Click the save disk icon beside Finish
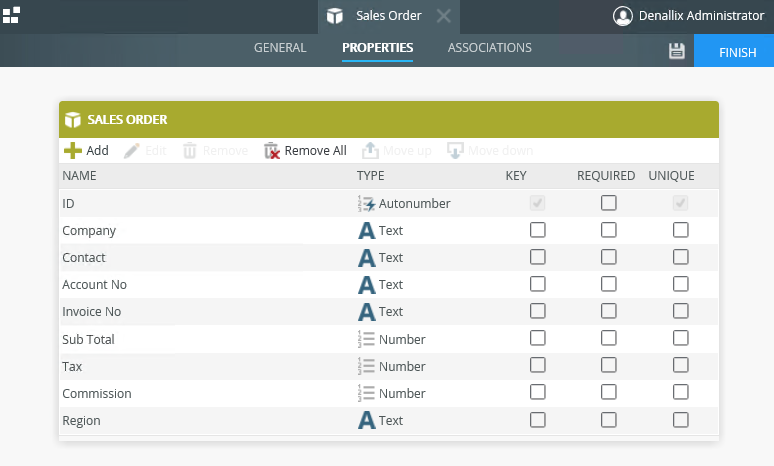Viewport: 774px width, 466px height. [x=676, y=51]
